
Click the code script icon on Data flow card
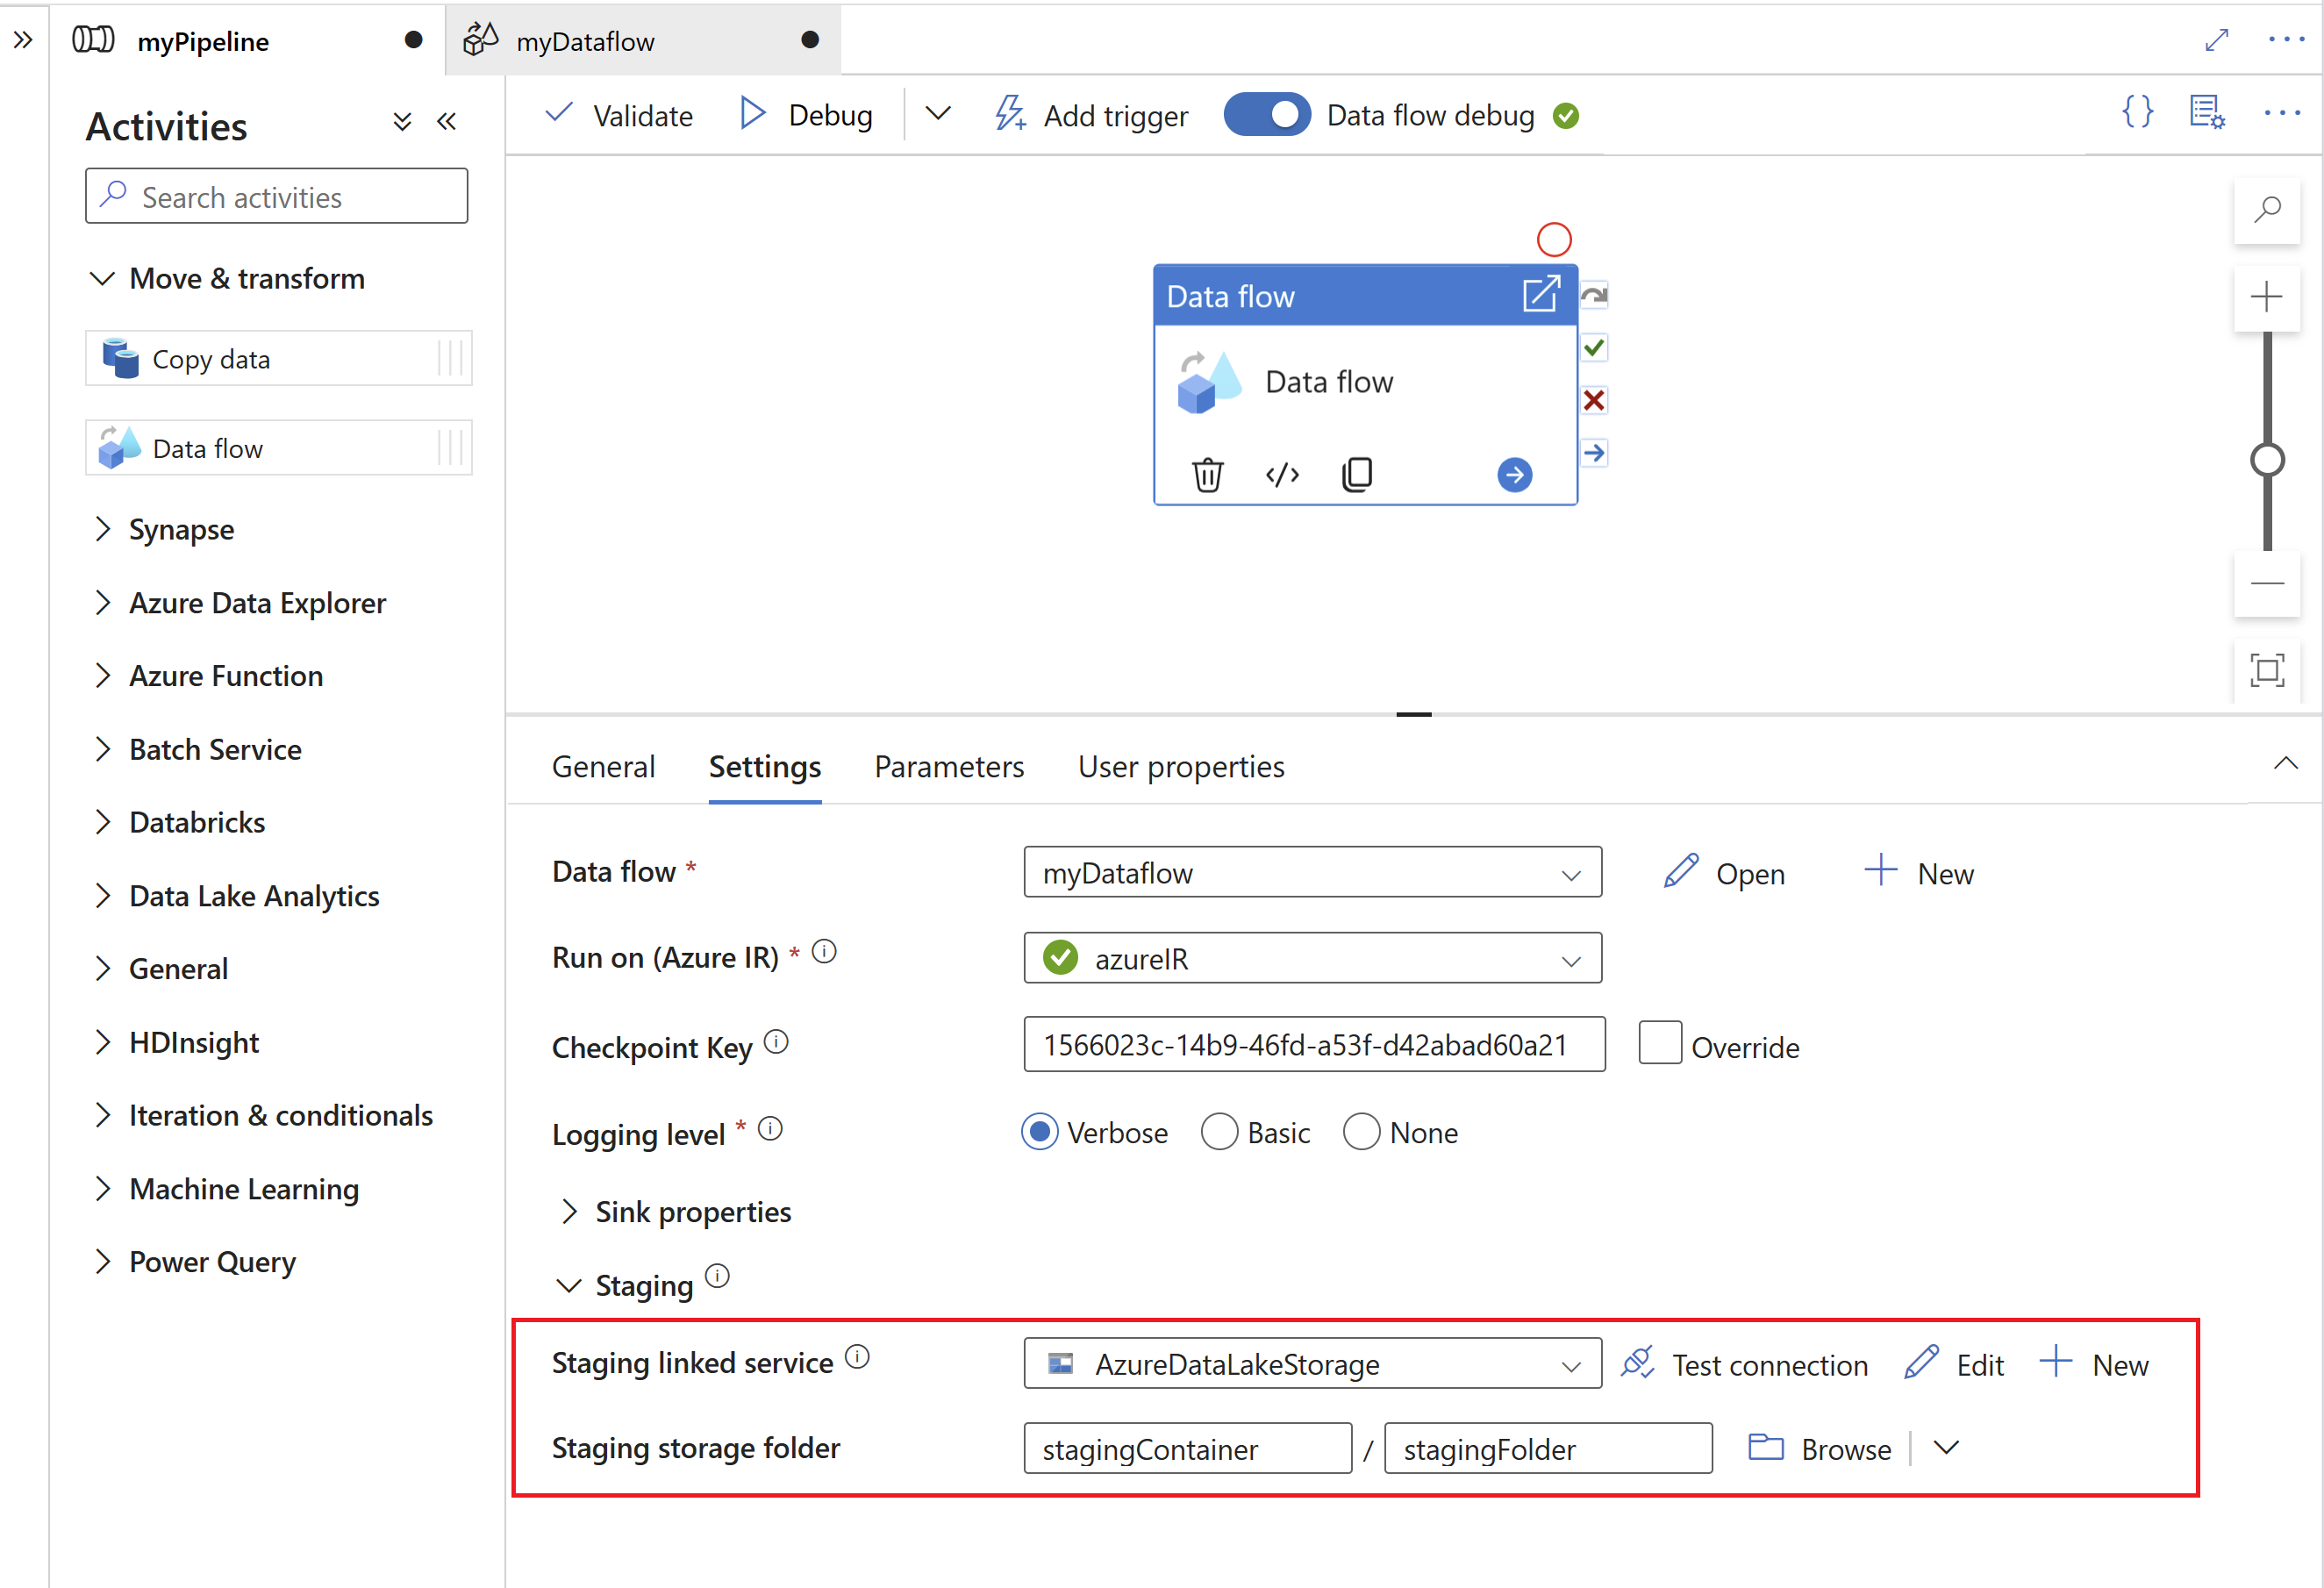[x=1282, y=474]
